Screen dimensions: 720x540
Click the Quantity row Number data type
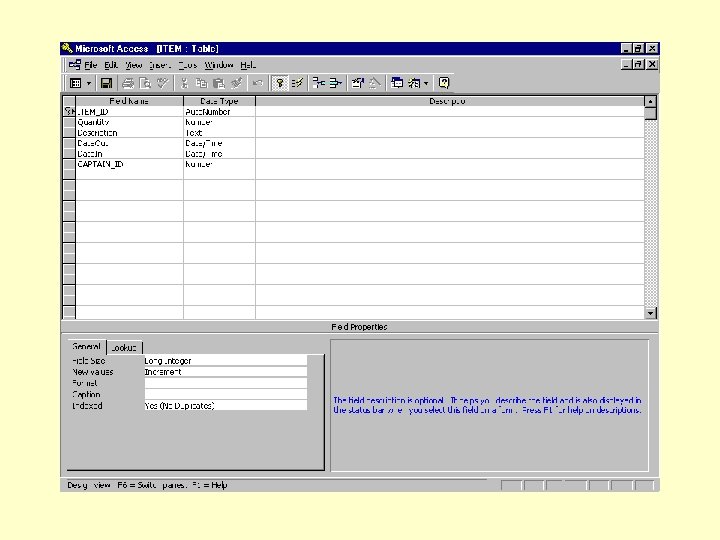coord(219,122)
